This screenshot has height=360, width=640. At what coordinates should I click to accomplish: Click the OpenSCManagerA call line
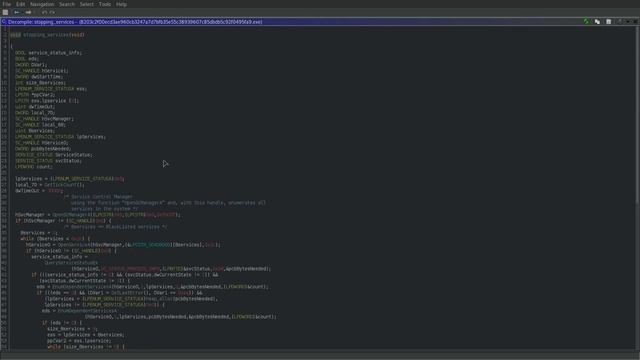pos(98,215)
